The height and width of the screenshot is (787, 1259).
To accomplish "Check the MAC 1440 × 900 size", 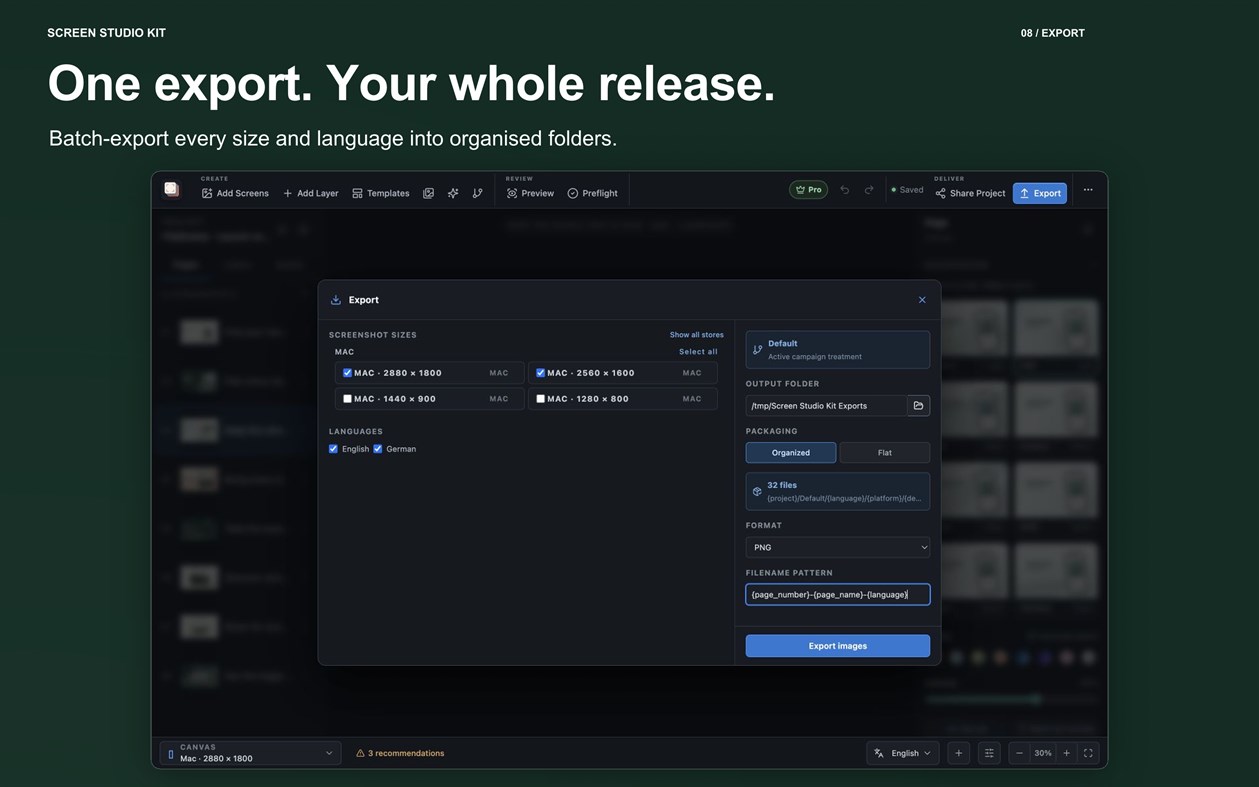I will click(347, 399).
